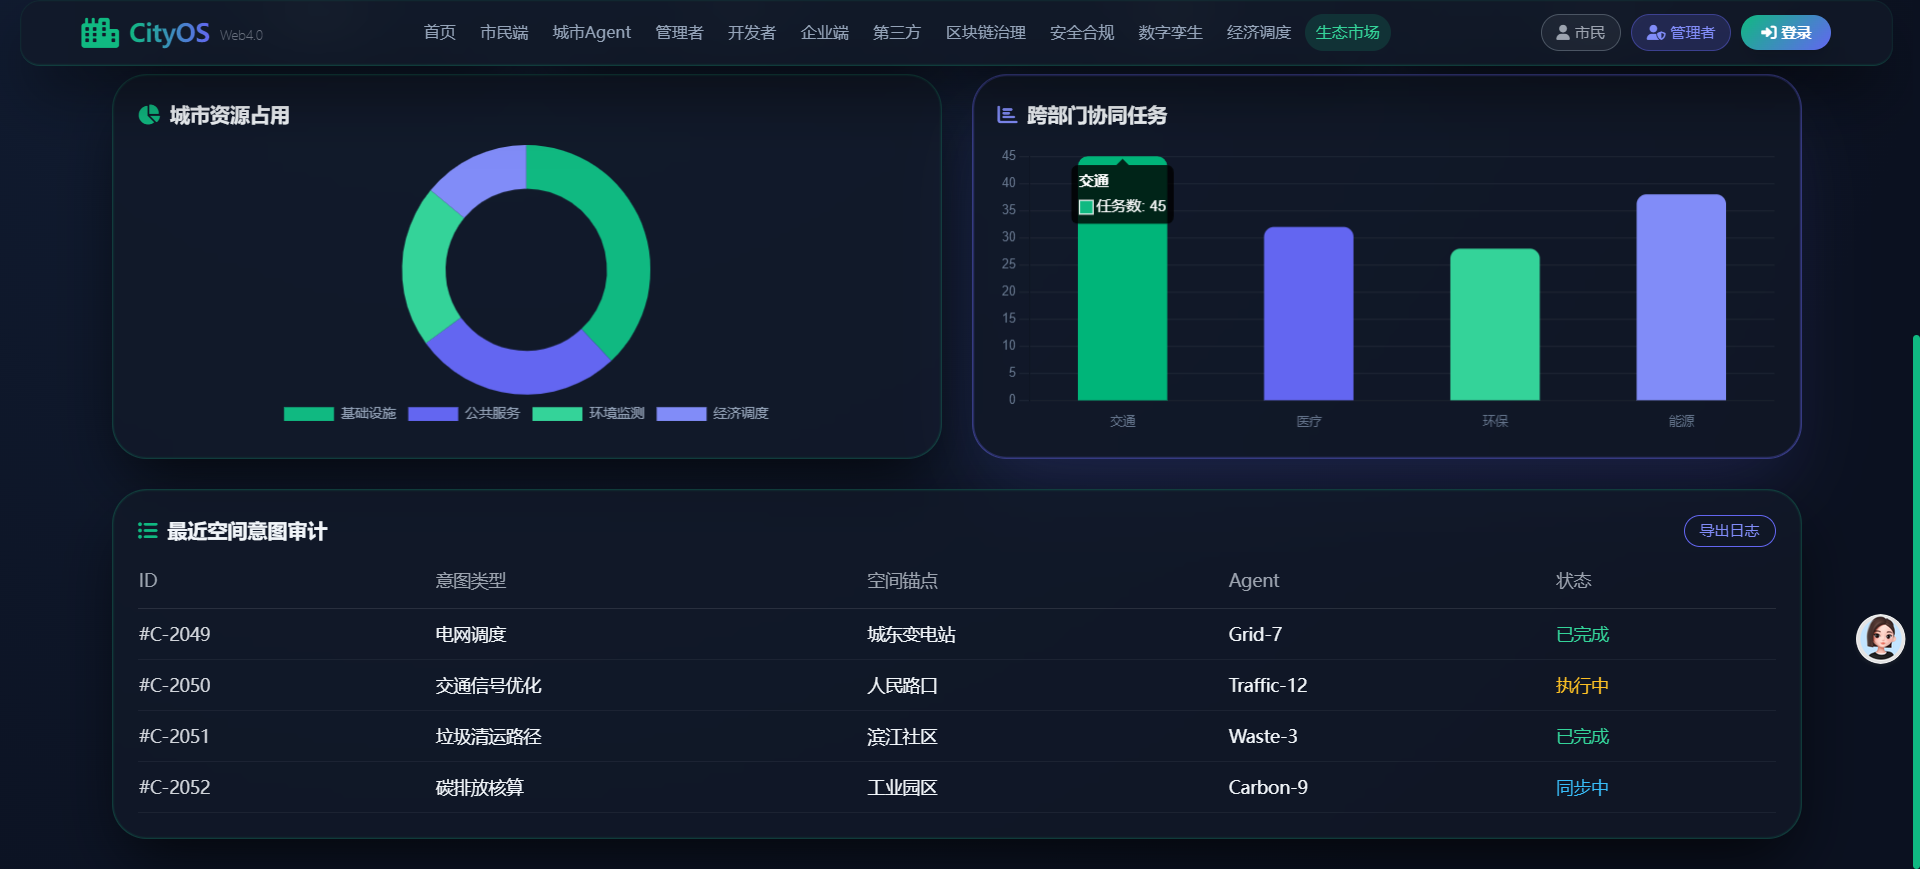Image resolution: width=1920 pixels, height=869 pixels.
Task: Open the 第三方 nav item
Action: coord(897,33)
